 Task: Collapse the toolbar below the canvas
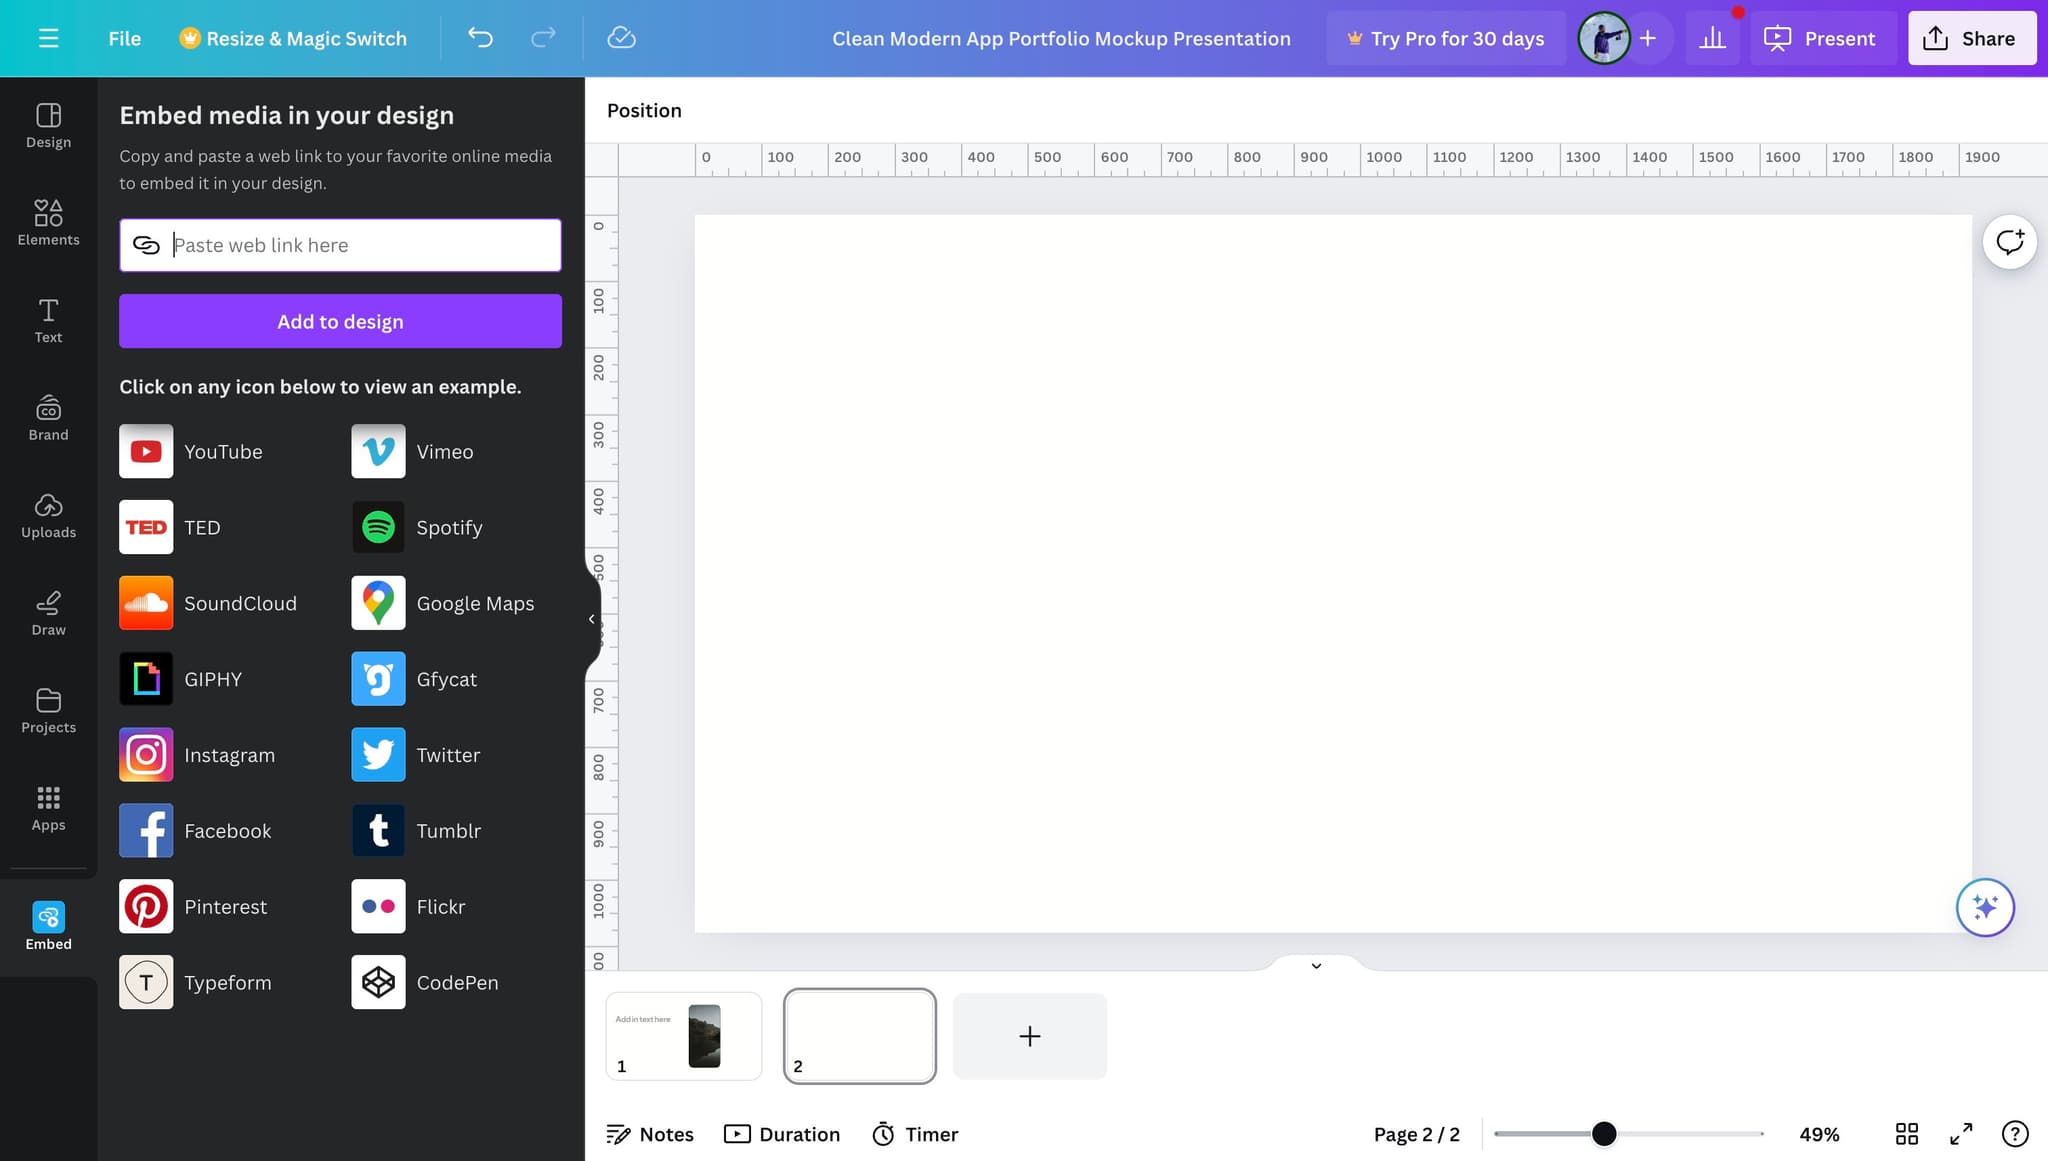point(1316,965)
